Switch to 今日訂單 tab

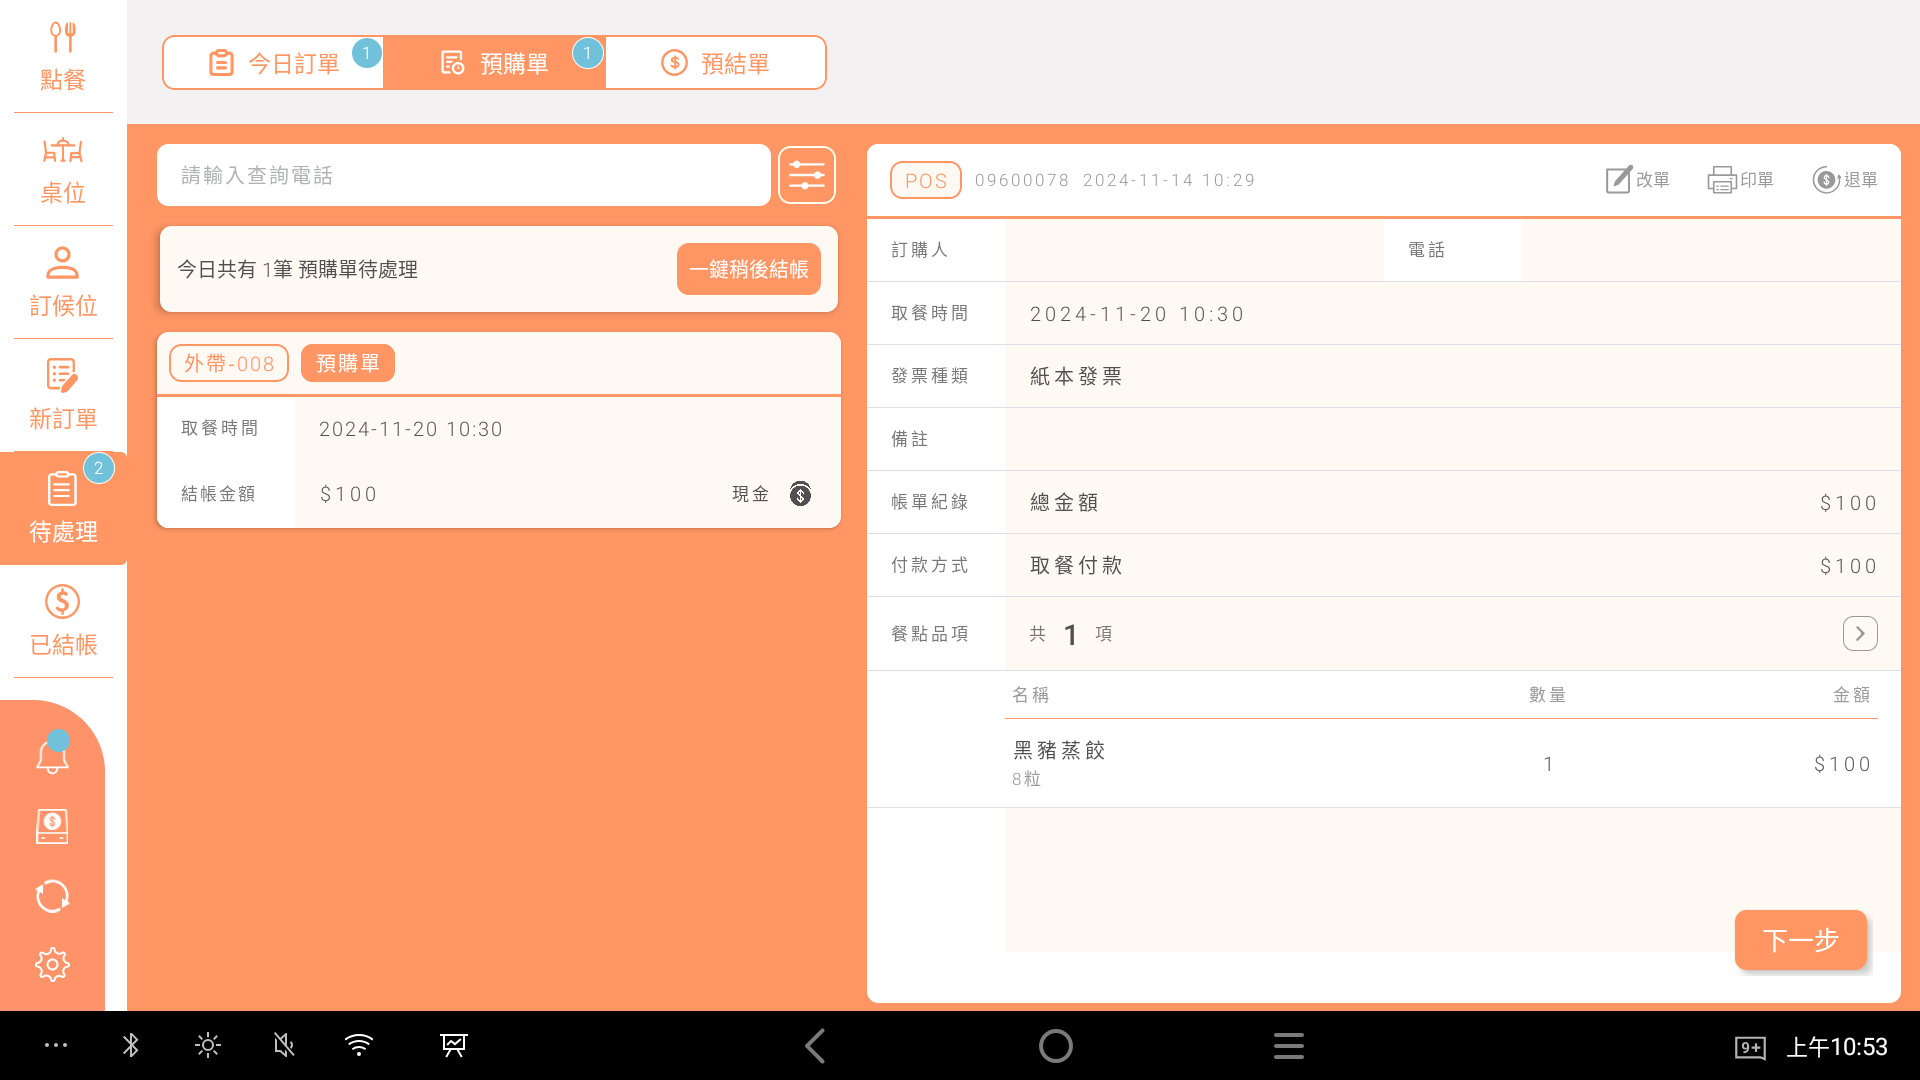pyautogui.click(x=274, y=63)
